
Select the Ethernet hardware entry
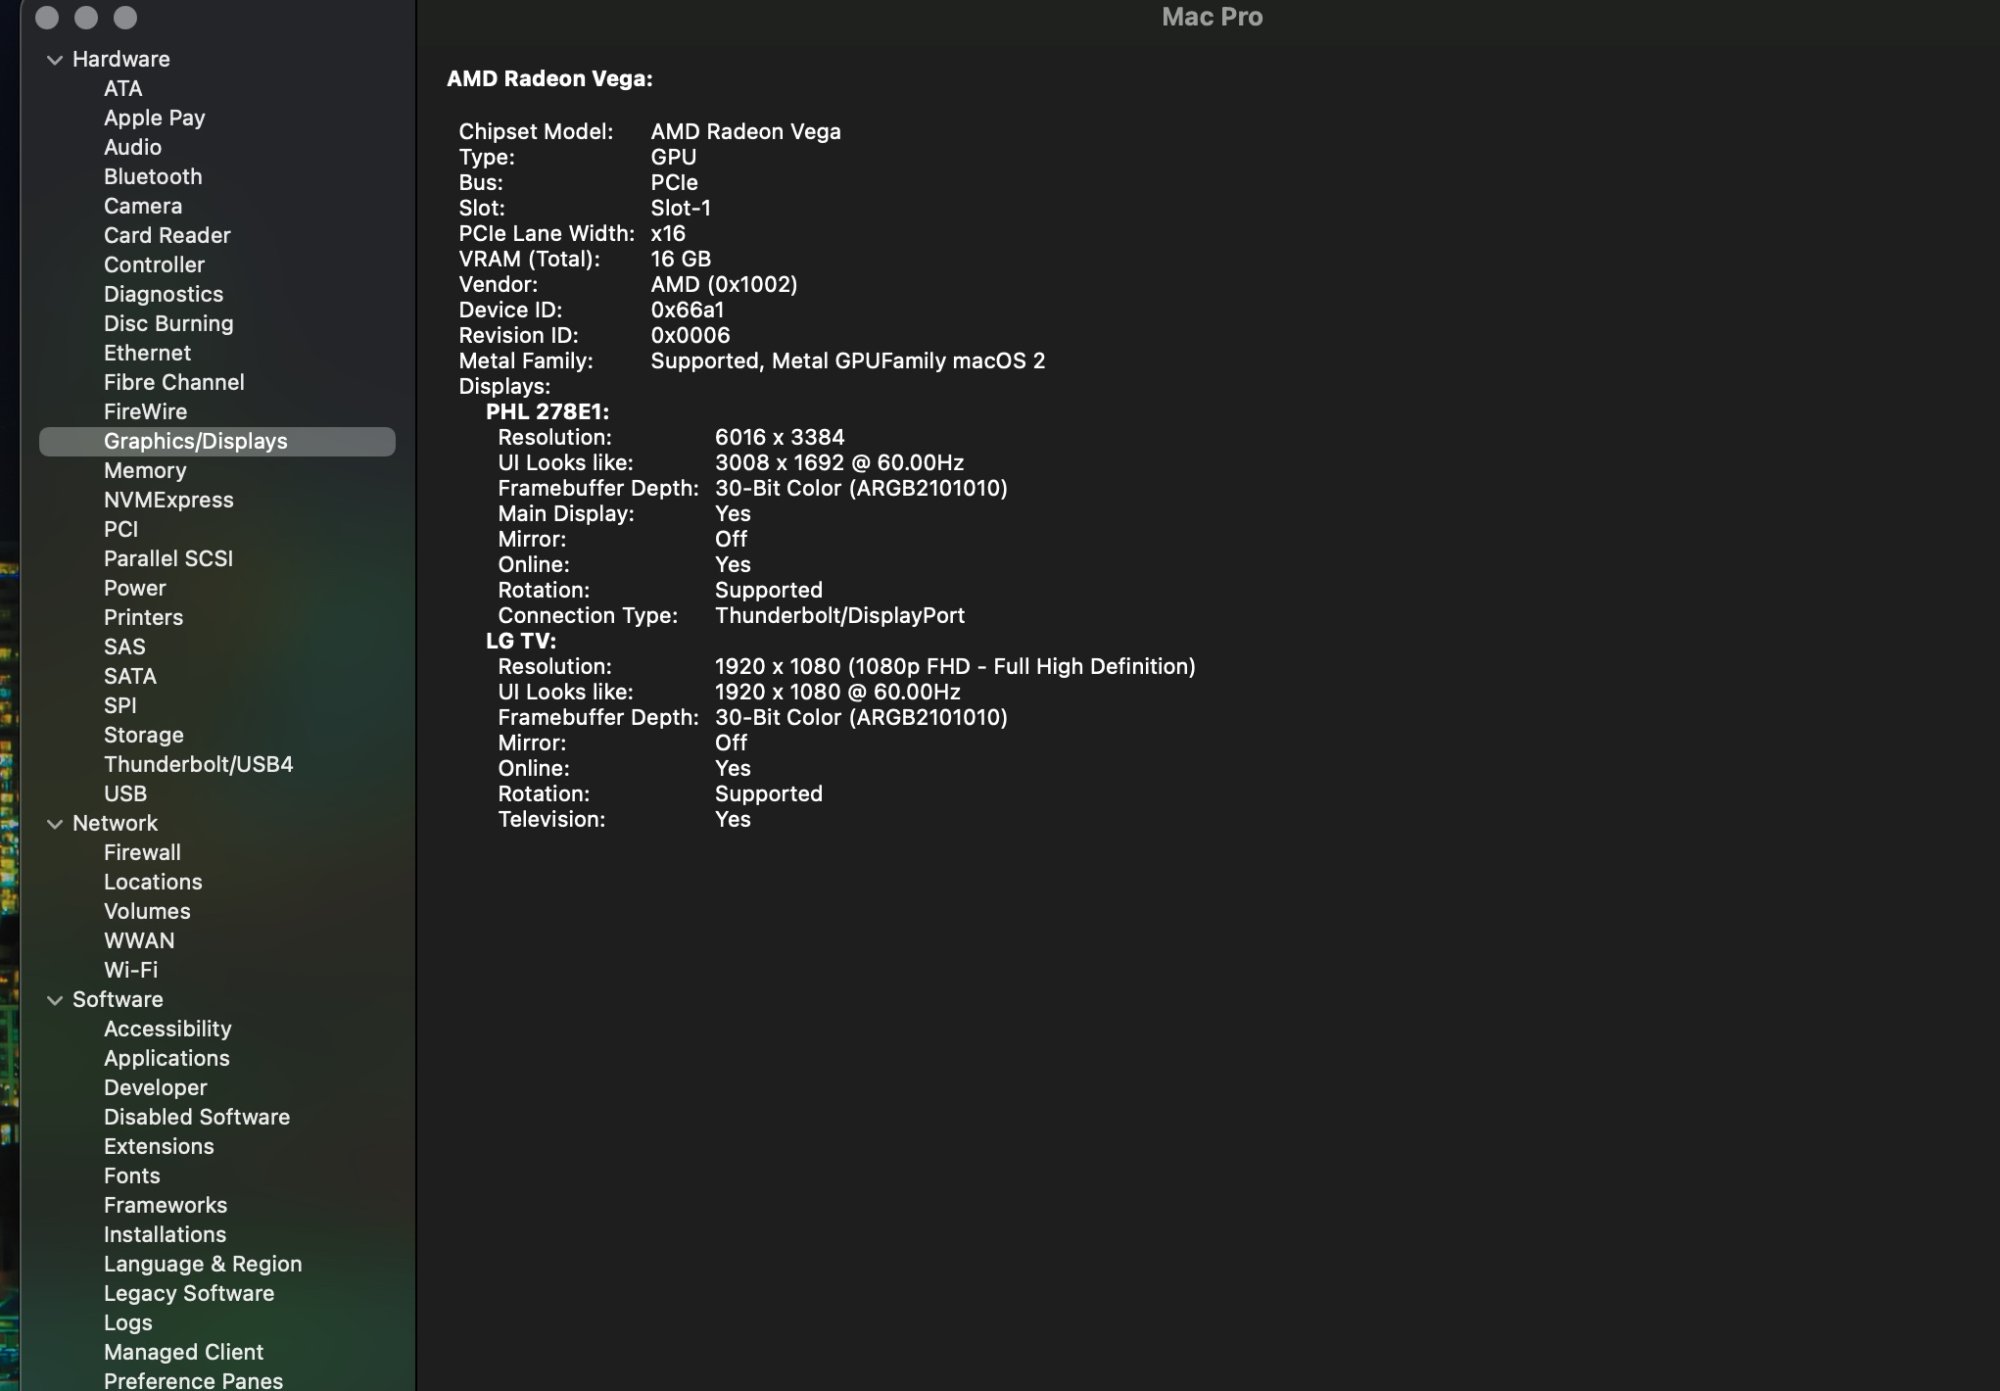click(147, 353)
